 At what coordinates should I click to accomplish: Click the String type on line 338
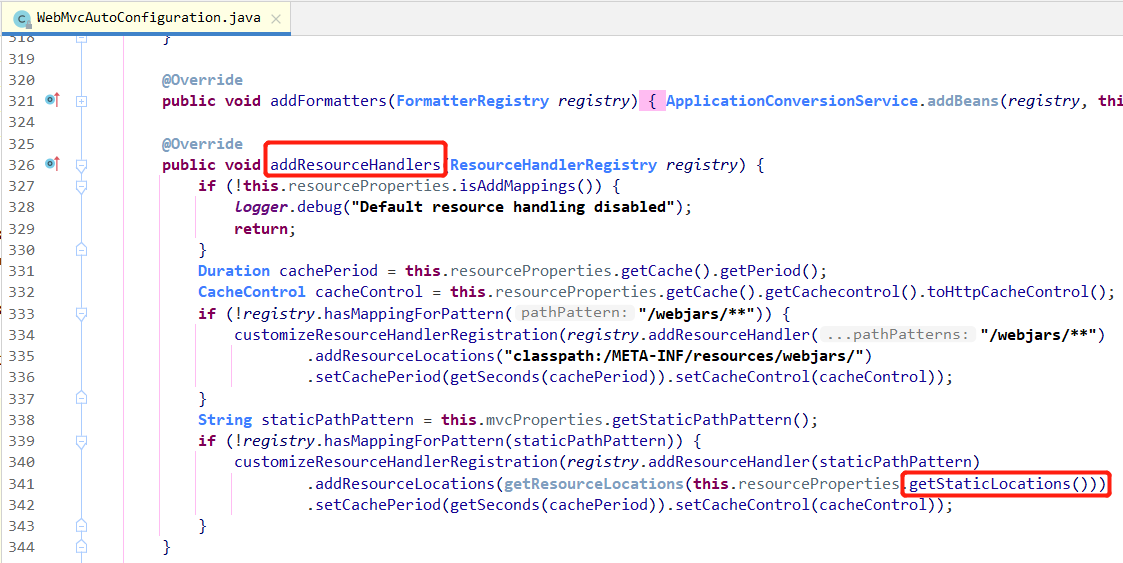coord(225,420)
